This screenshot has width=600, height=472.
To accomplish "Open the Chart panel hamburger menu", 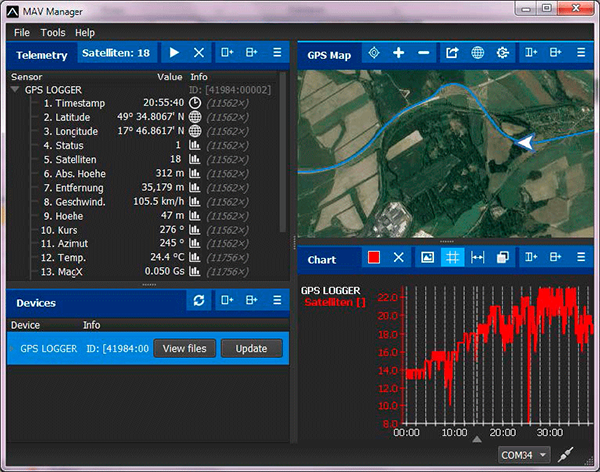I will (581, 258).
